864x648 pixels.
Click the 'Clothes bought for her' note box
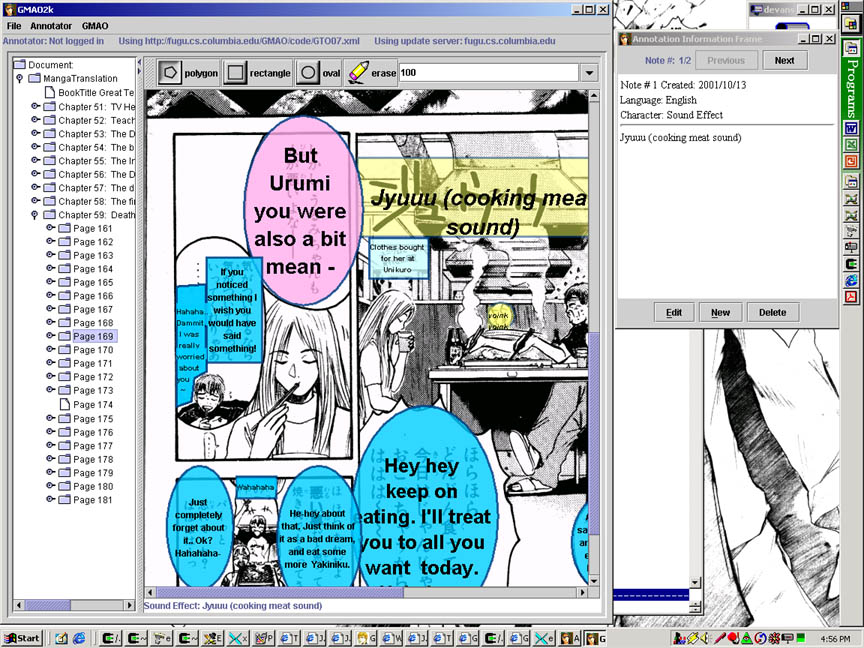point(398,258)
